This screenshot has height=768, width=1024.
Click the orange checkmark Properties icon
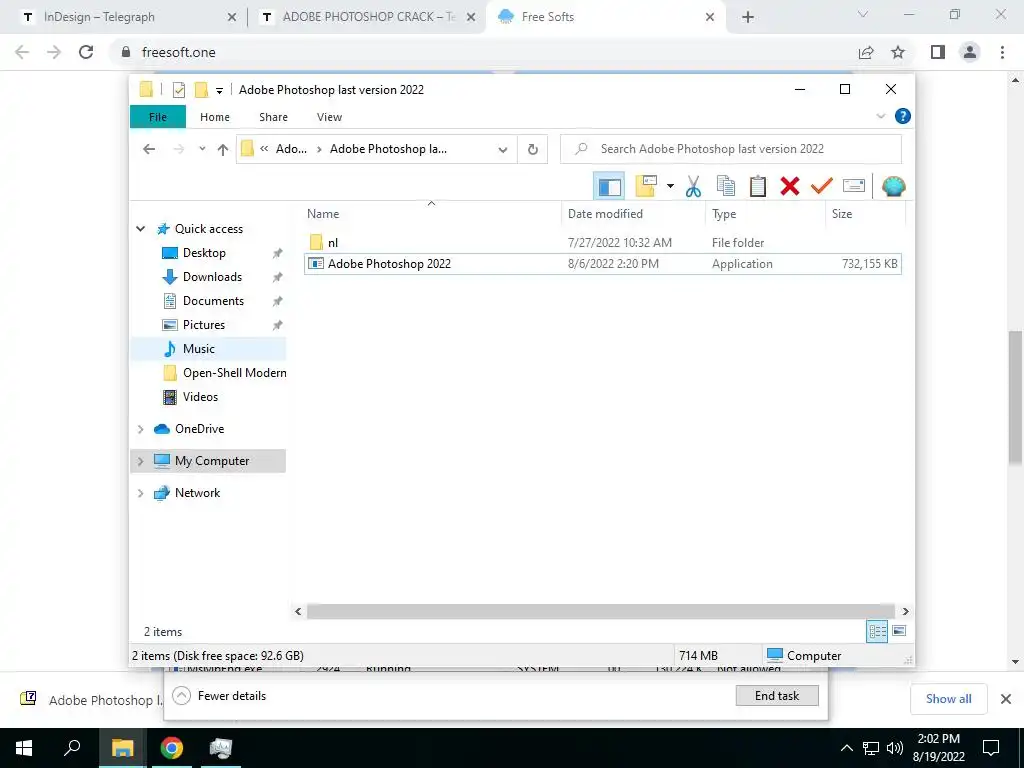[822, 186]
